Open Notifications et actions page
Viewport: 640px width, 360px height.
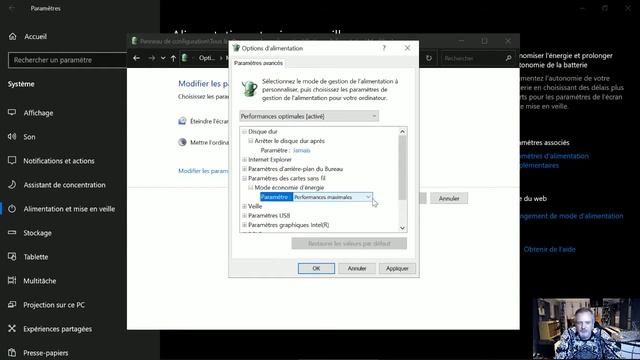coord(59,161)
